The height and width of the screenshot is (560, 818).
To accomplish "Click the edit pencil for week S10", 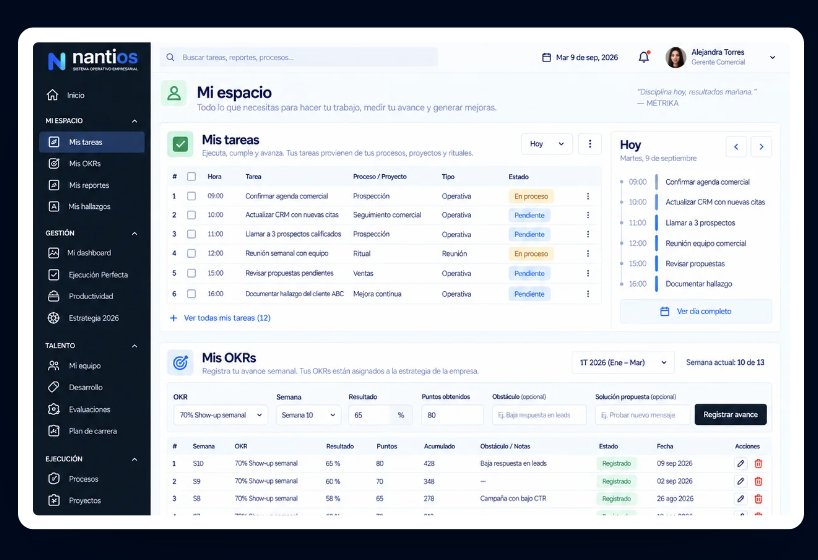I will [740, 463].
